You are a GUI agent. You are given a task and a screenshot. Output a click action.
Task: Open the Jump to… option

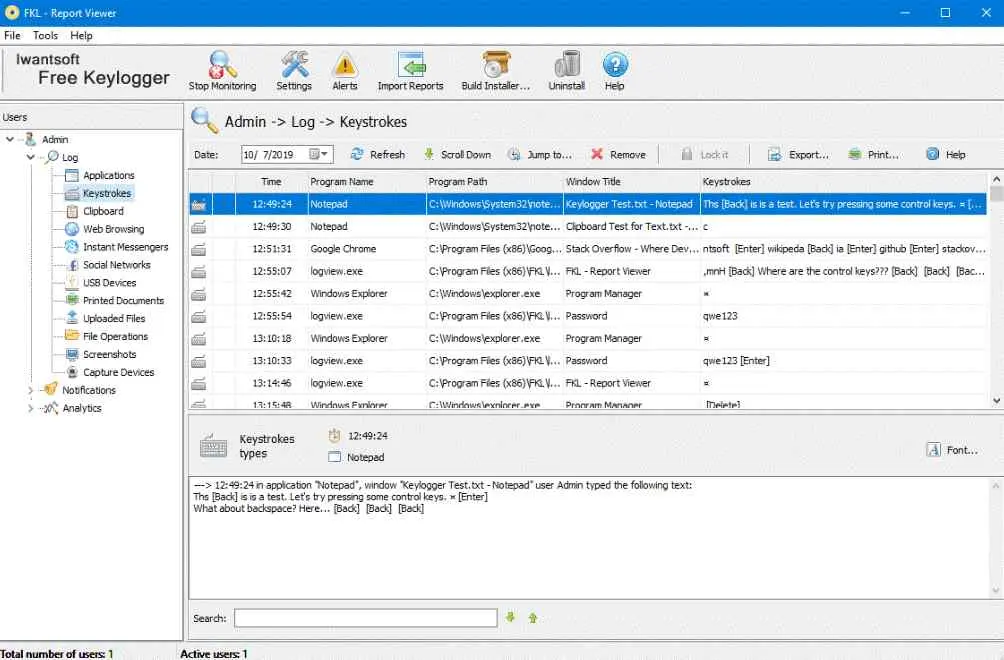pyautogui.click(x=540, y=154)
